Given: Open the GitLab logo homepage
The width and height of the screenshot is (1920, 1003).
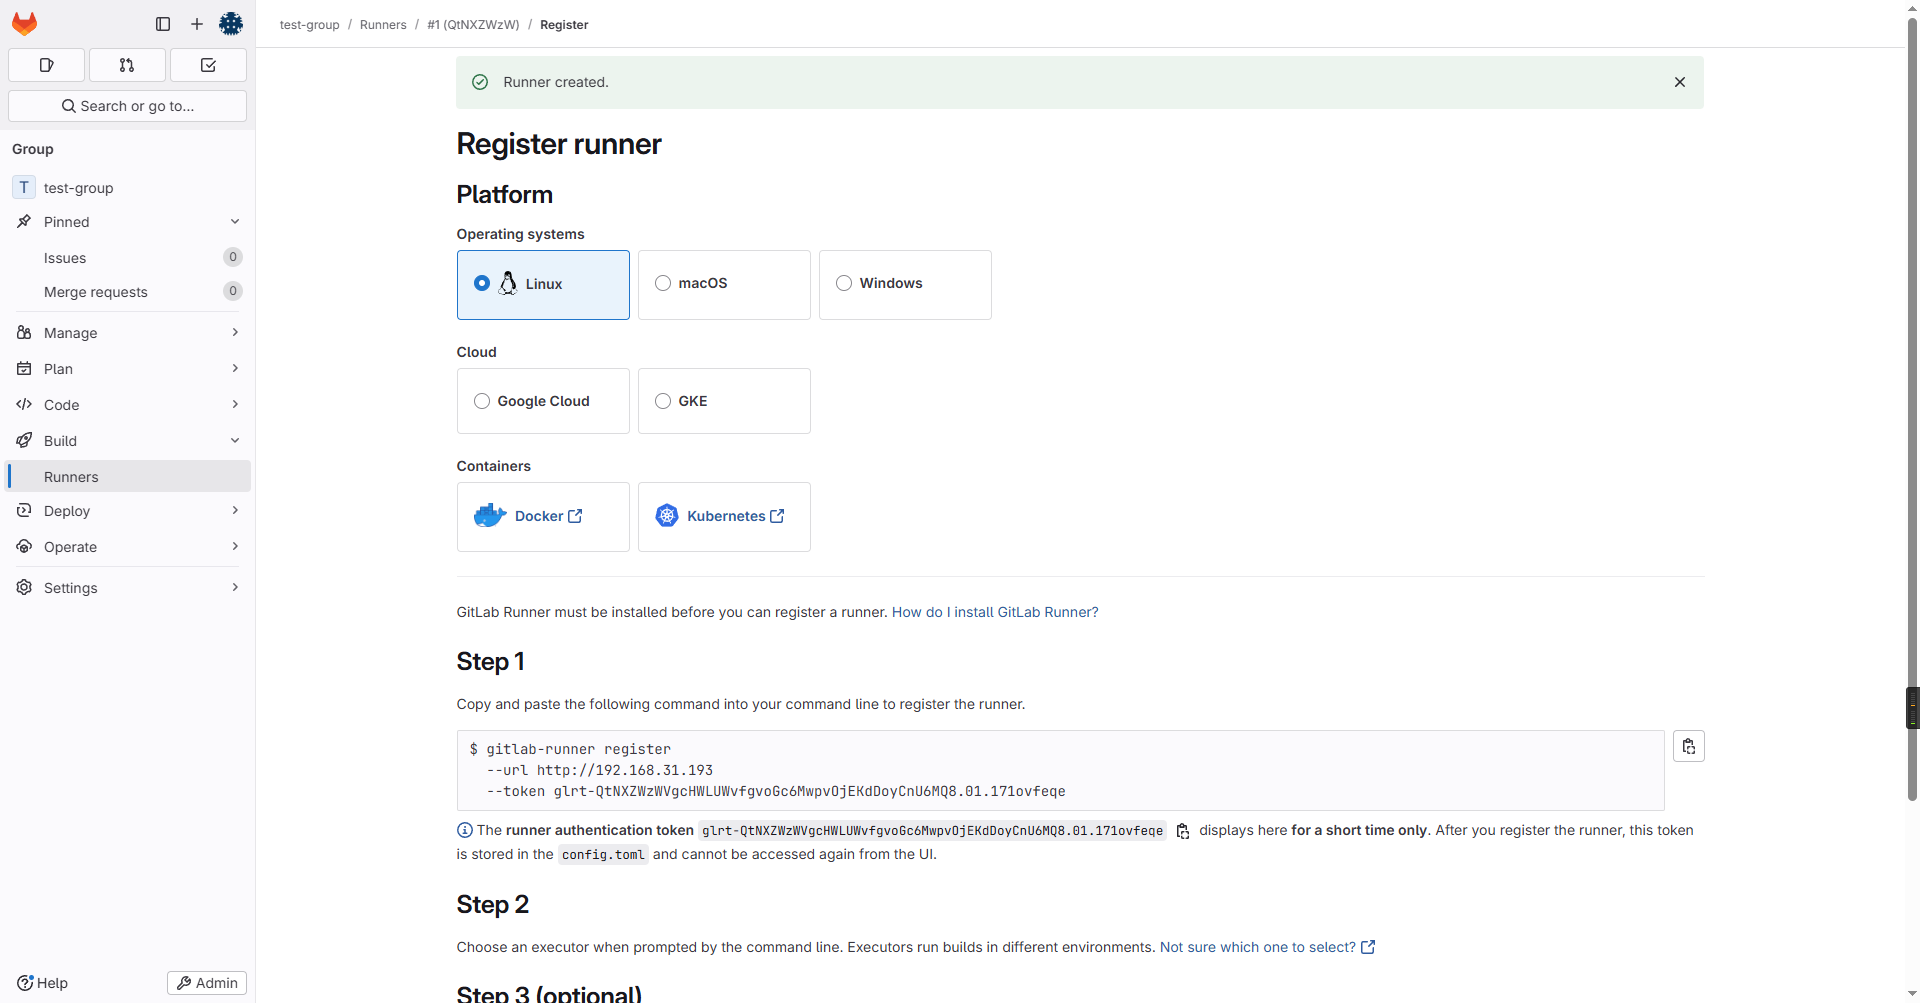Looking at the screenshot, I should [24, 24].
